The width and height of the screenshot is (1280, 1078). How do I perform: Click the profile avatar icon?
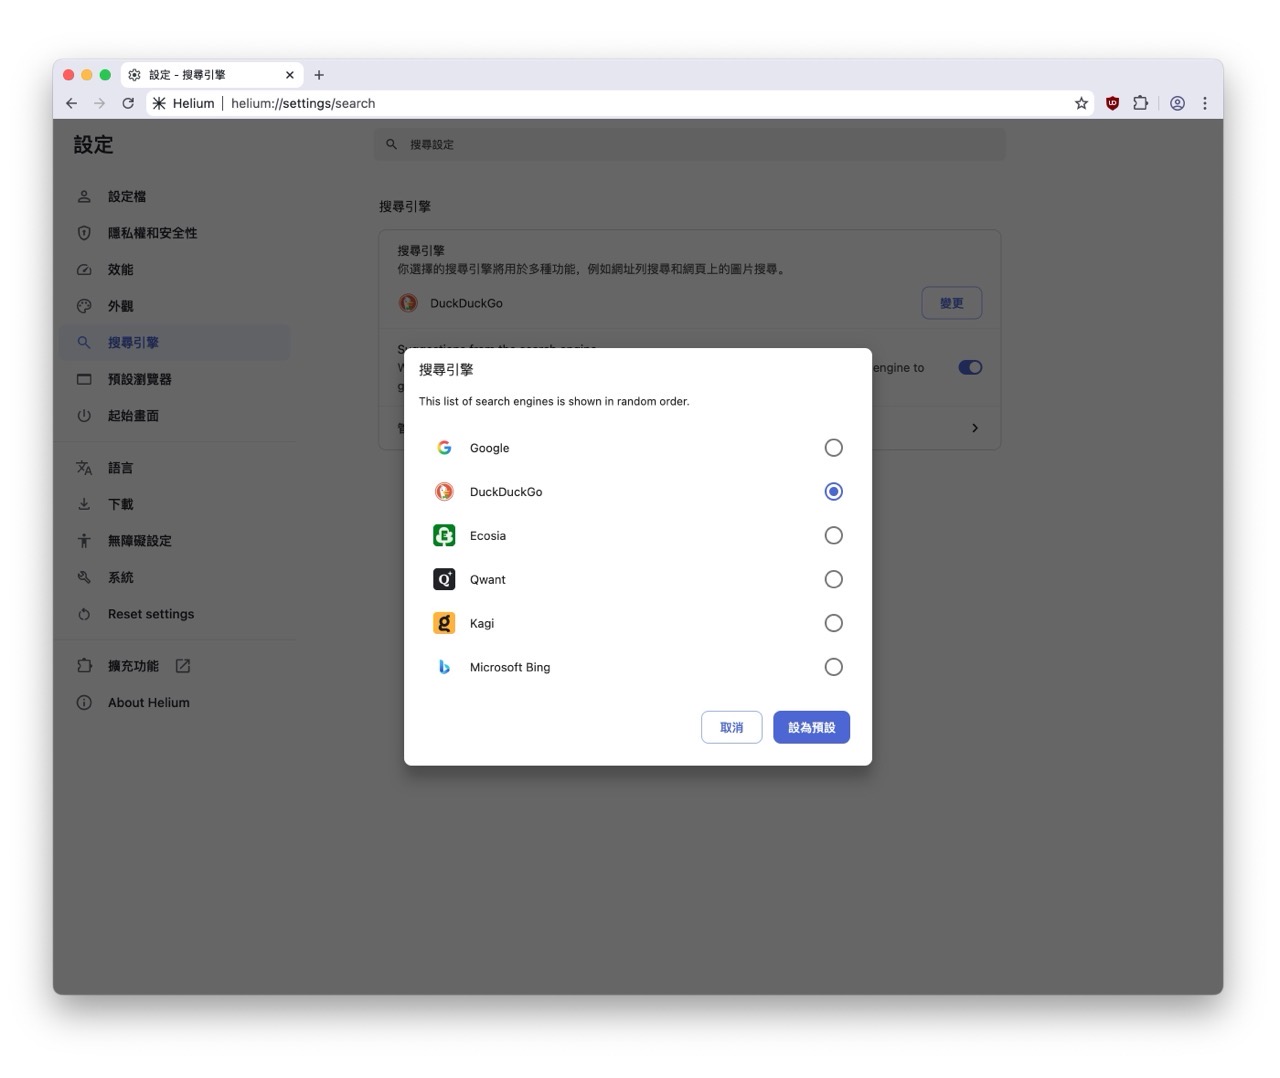pyautogui.click(x=1177, y=103)
